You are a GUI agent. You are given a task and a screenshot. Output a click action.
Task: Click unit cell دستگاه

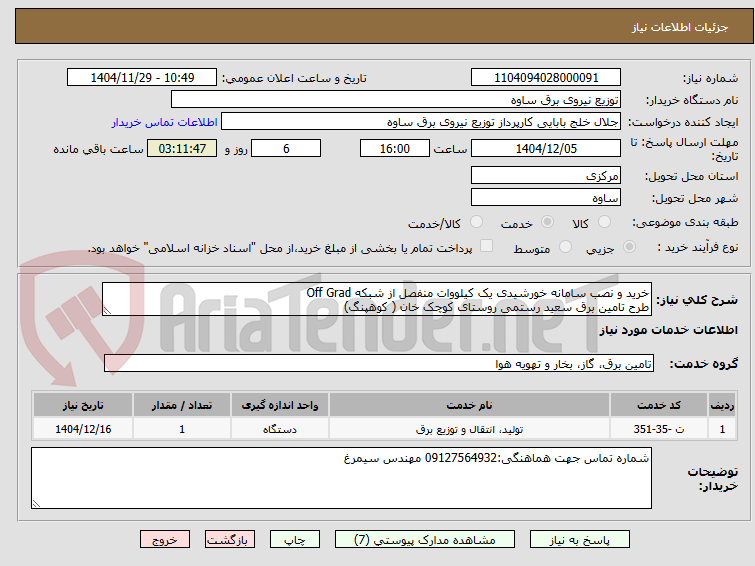click(280, 429)
